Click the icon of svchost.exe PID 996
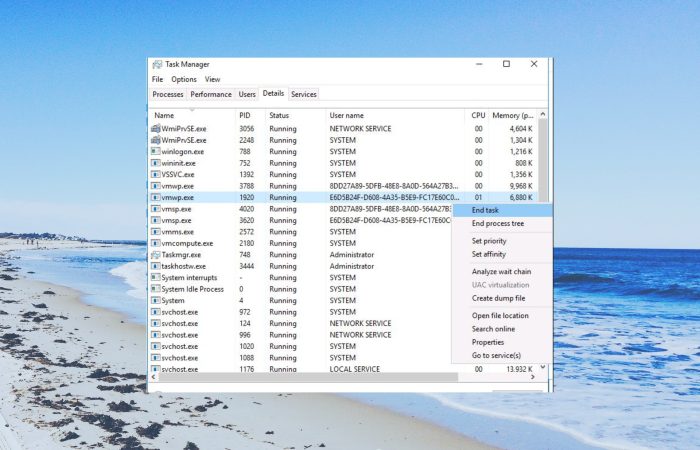 pyautogui.click(x=155, y=335)
